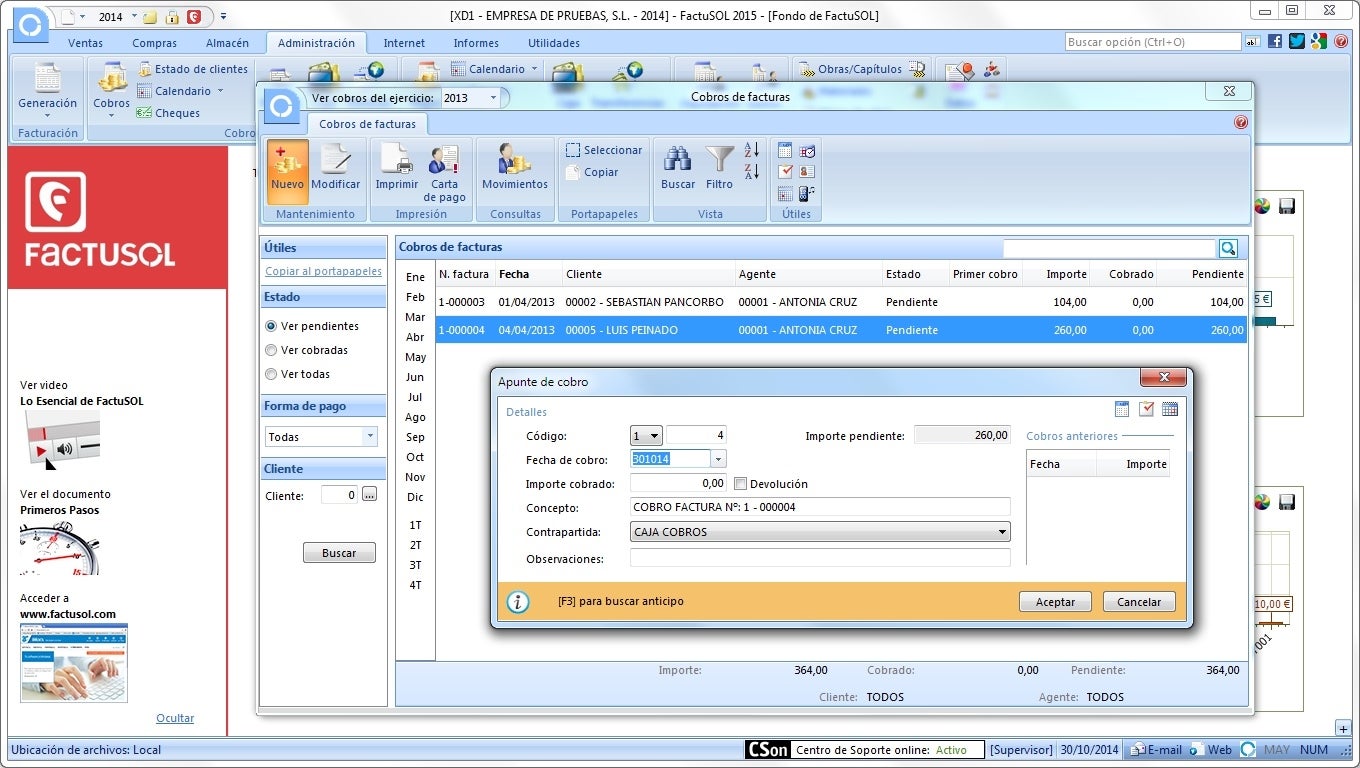Select the Ver cobradas radio button
This screenshot has width=1360, height=768.
coord(271,350)
